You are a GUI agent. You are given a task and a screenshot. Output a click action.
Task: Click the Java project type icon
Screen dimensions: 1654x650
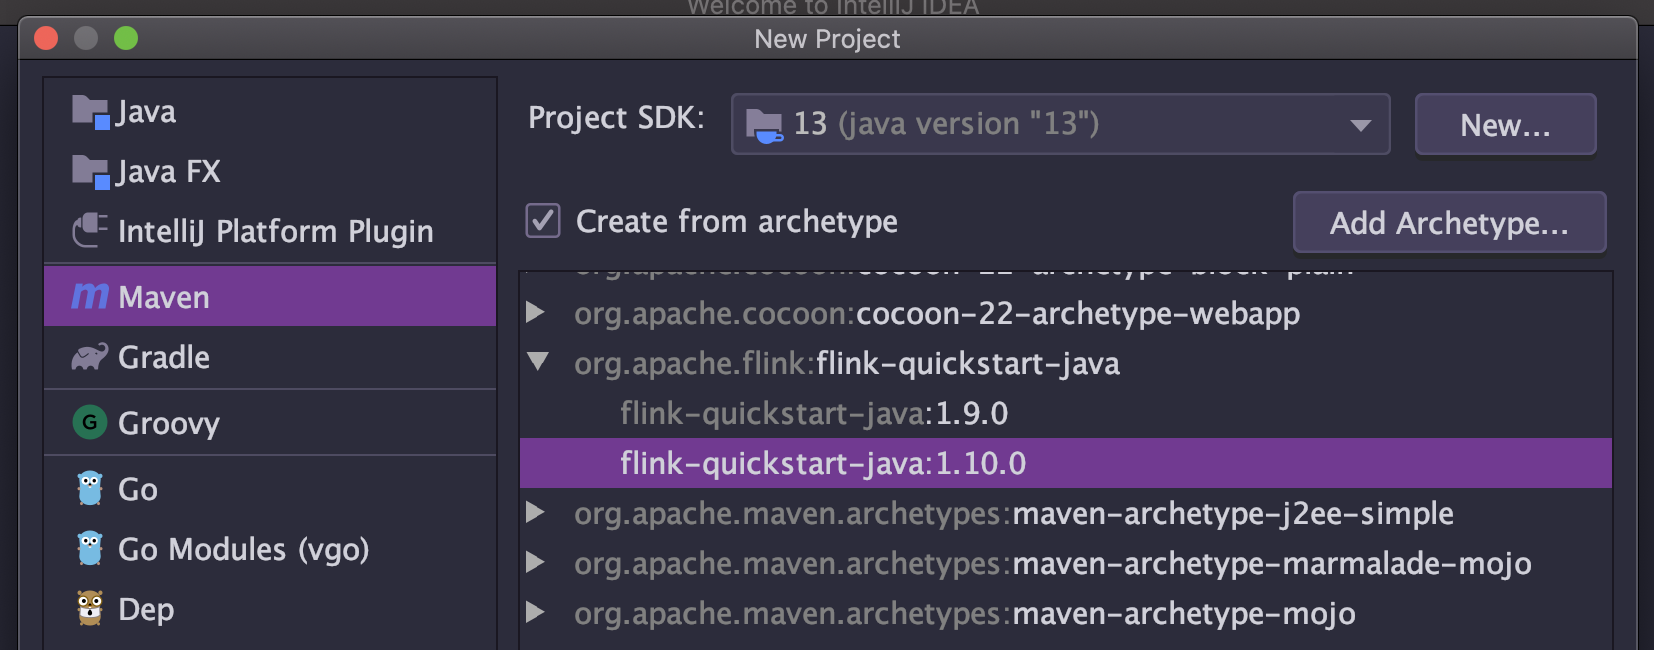tap(90, 112)
